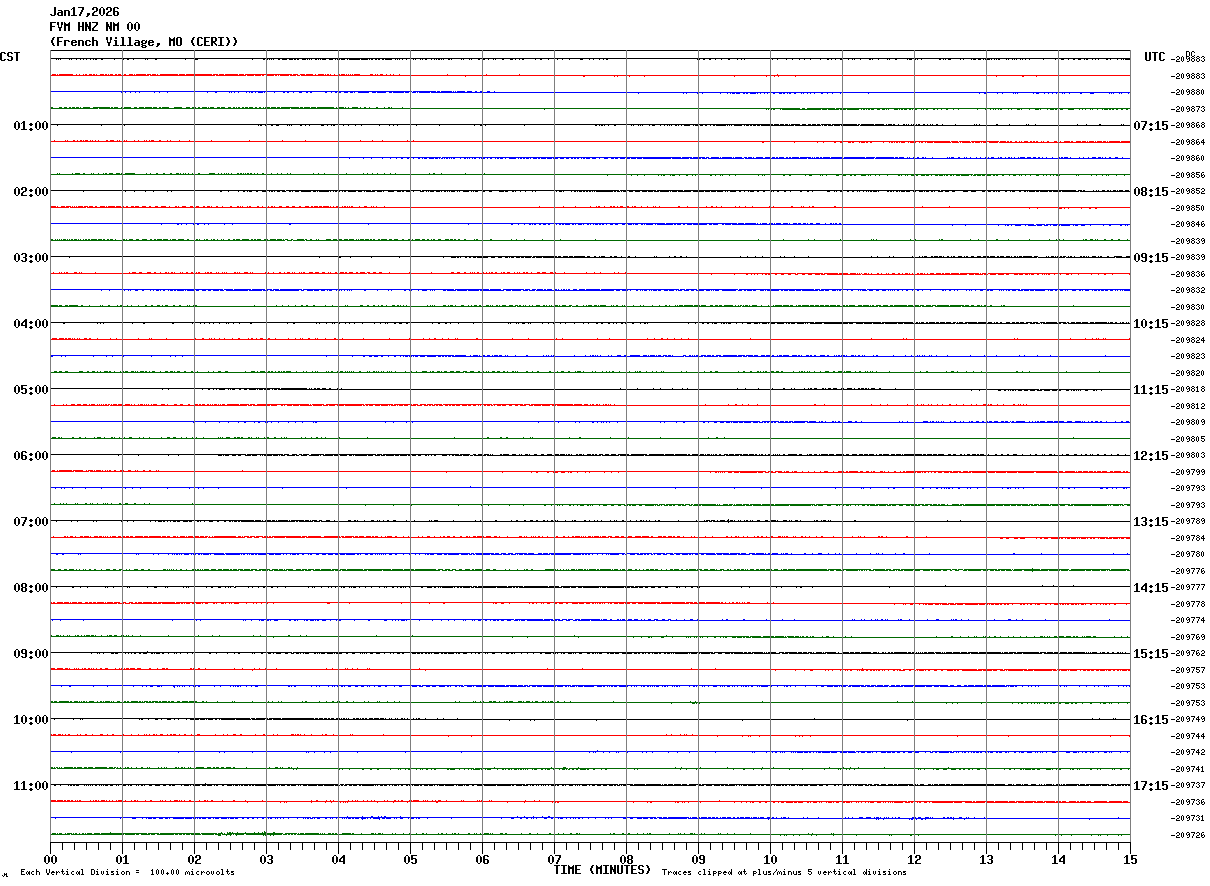Click the DC offset value '-209736'

[1189, 802]
